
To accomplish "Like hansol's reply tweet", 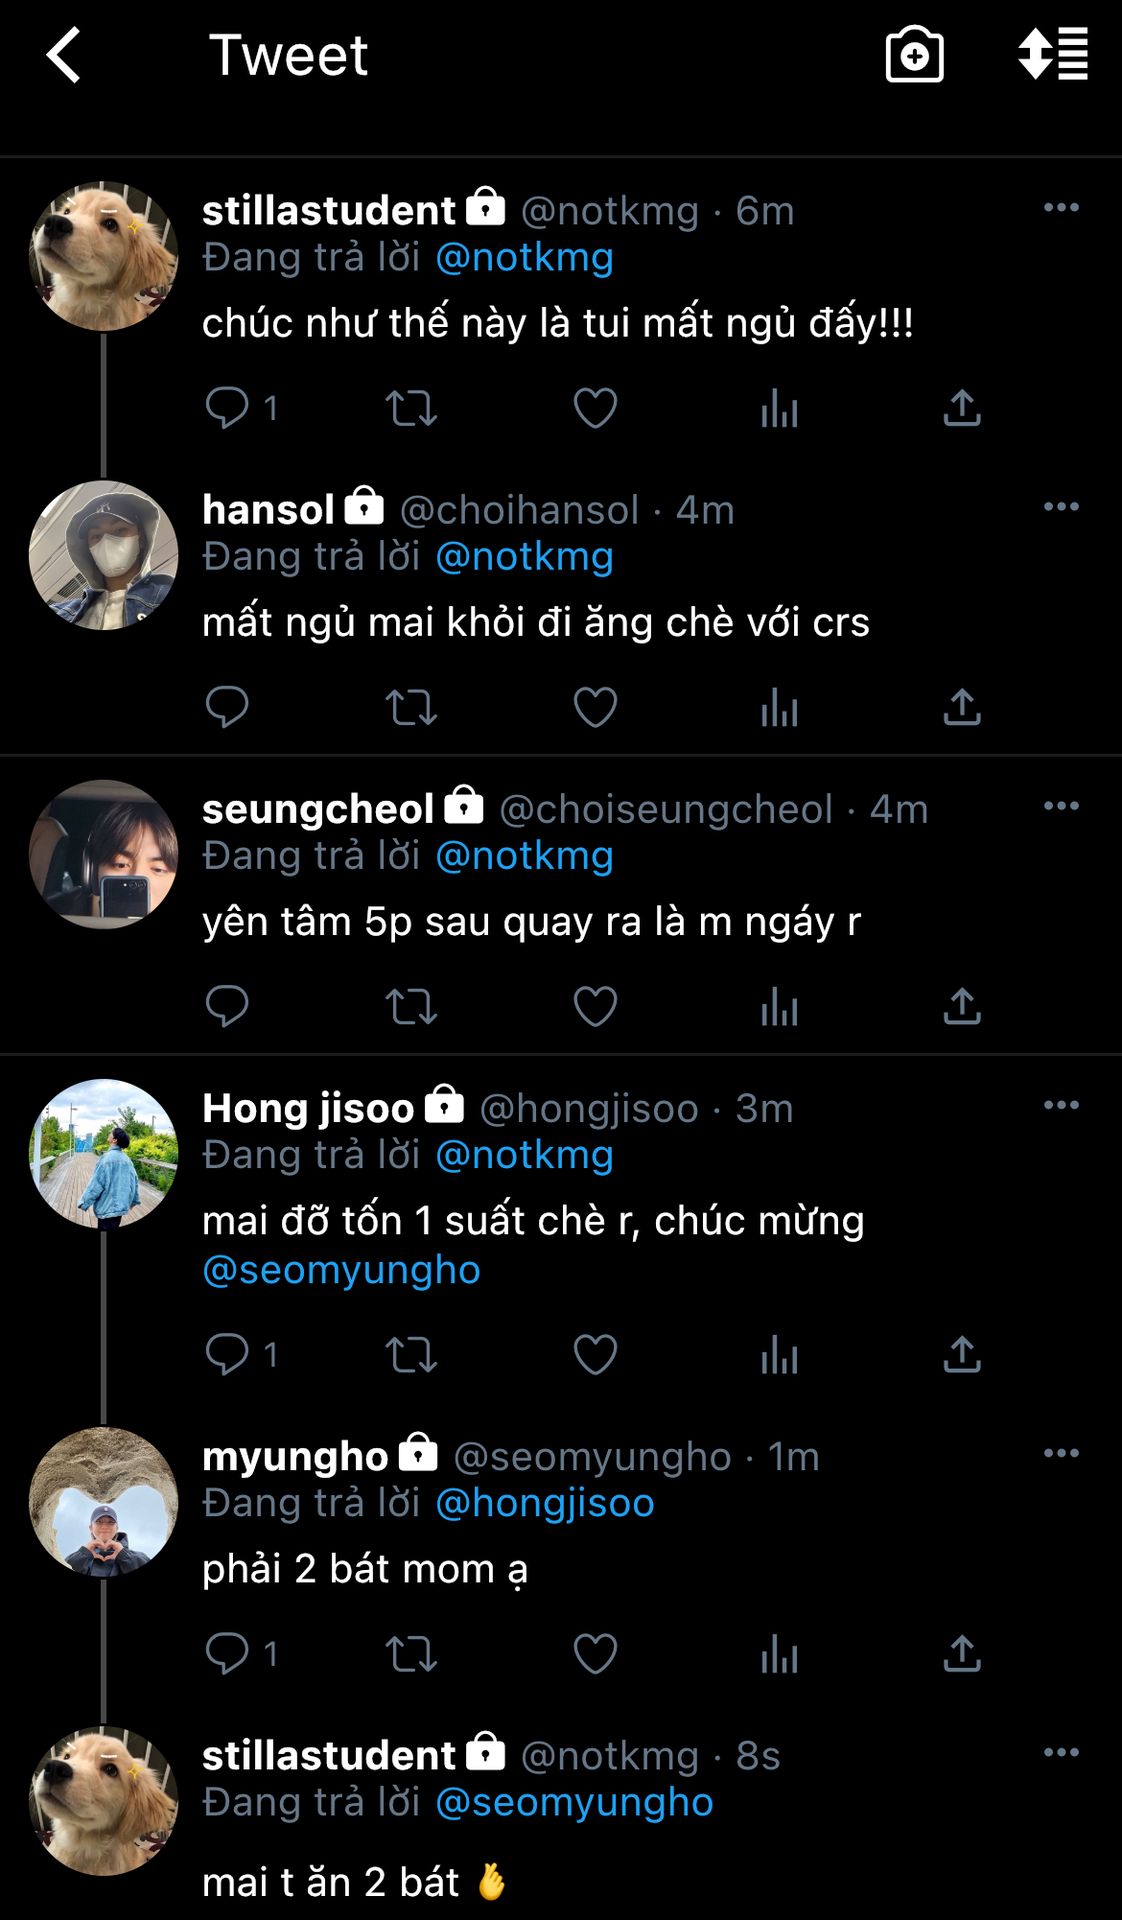I will pyautogui.click(x=595, y=707).
